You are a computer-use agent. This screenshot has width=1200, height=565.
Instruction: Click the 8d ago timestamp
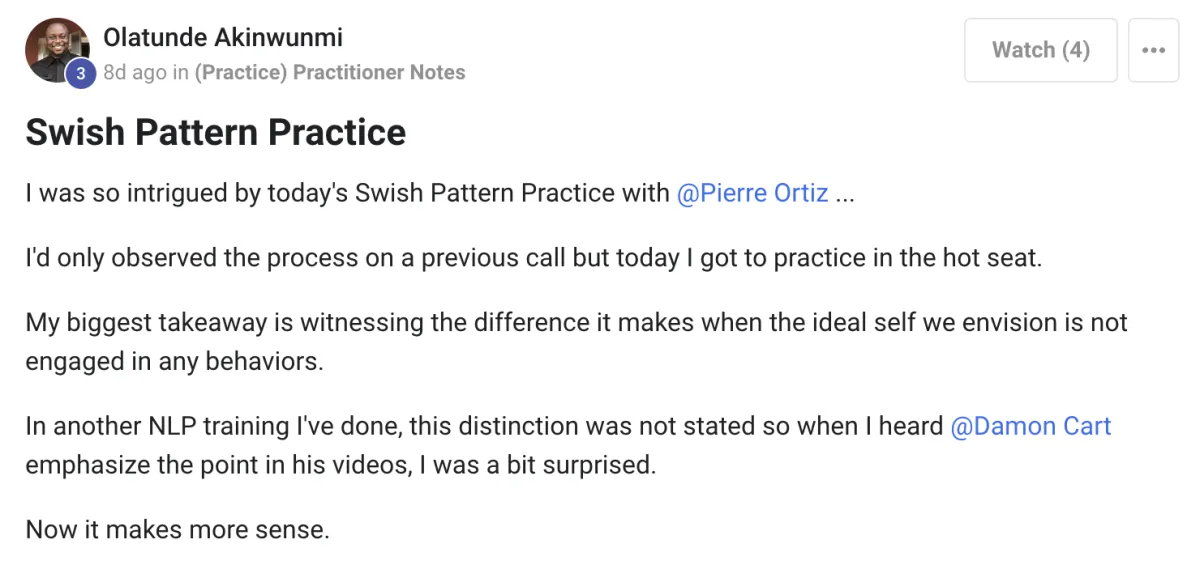click(x=135, y=72)
